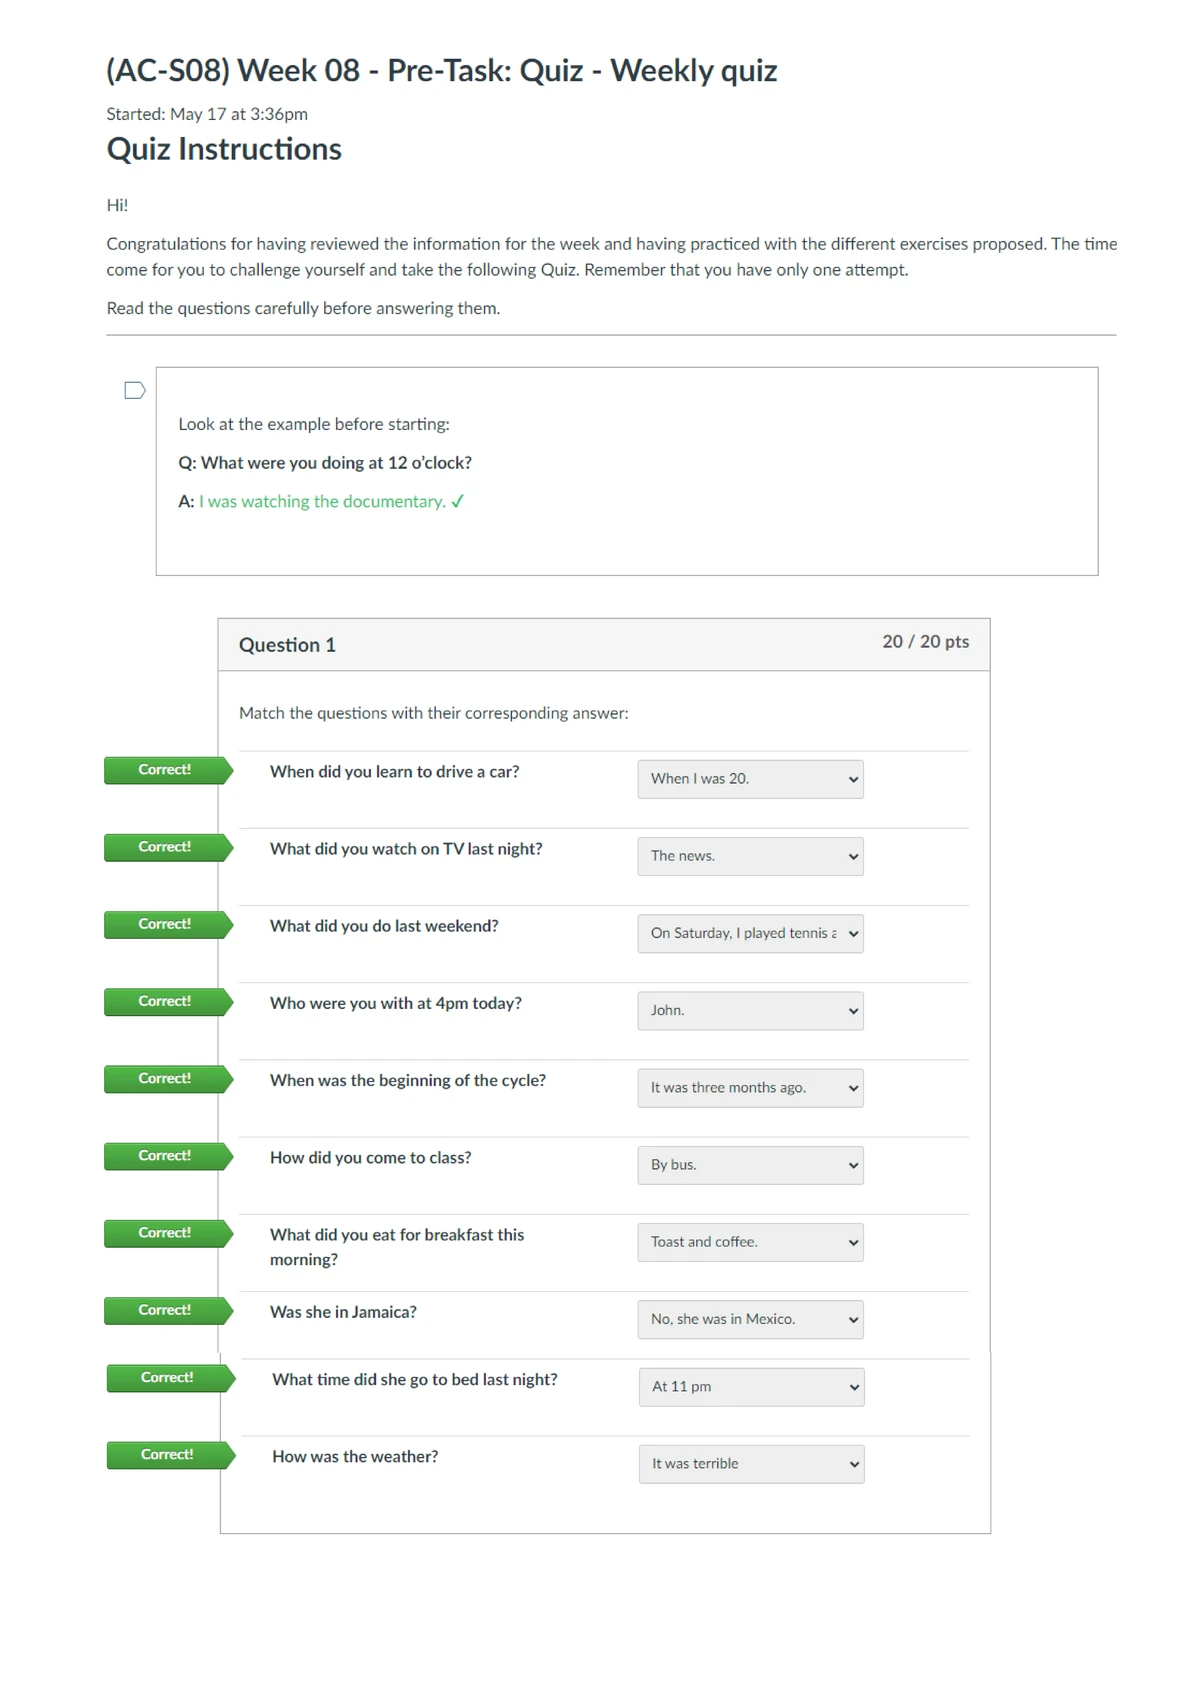This screenshot has width=1200, height=1697.
Task: Click the Correct! badge beside the Jamaica question
Action: point(165,1310)
